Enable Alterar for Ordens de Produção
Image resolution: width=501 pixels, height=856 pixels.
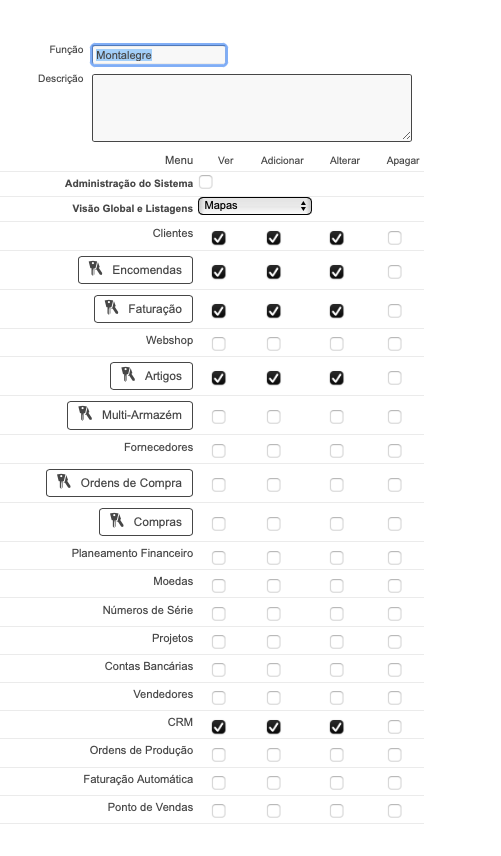point(337,755)
